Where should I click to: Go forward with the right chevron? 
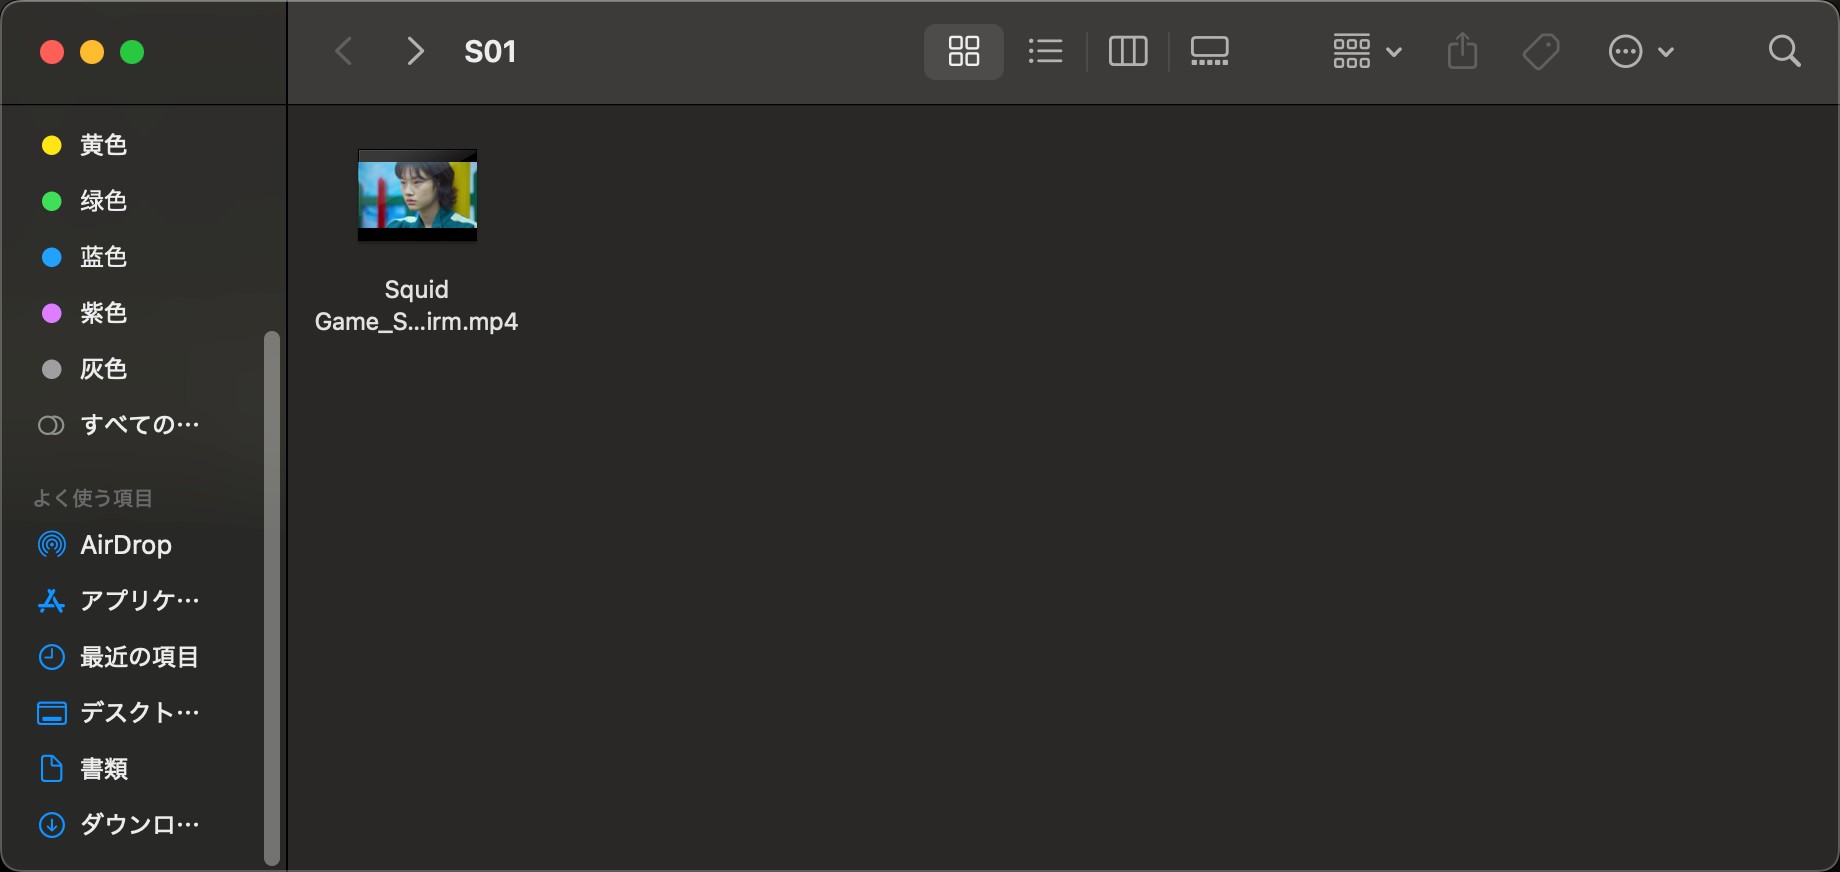coord(415,51)
